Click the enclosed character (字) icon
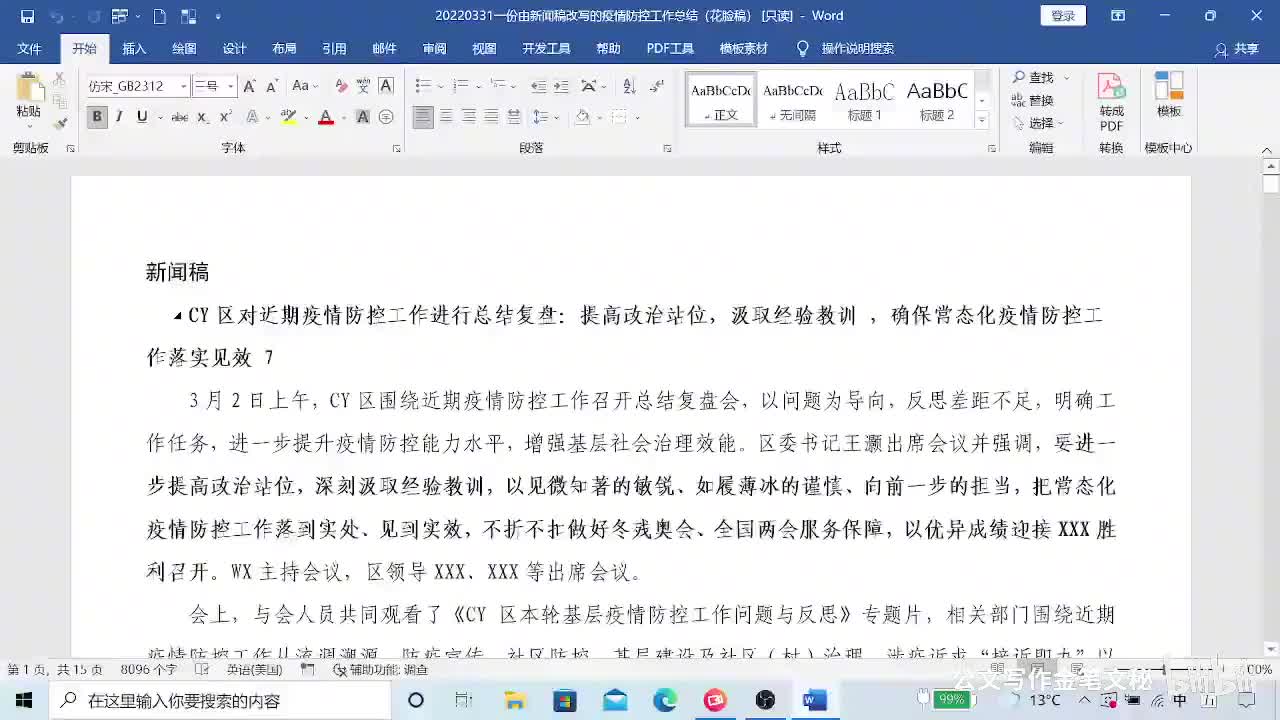The width and height of the screenshot is (1280, 720). click(386, 117)
